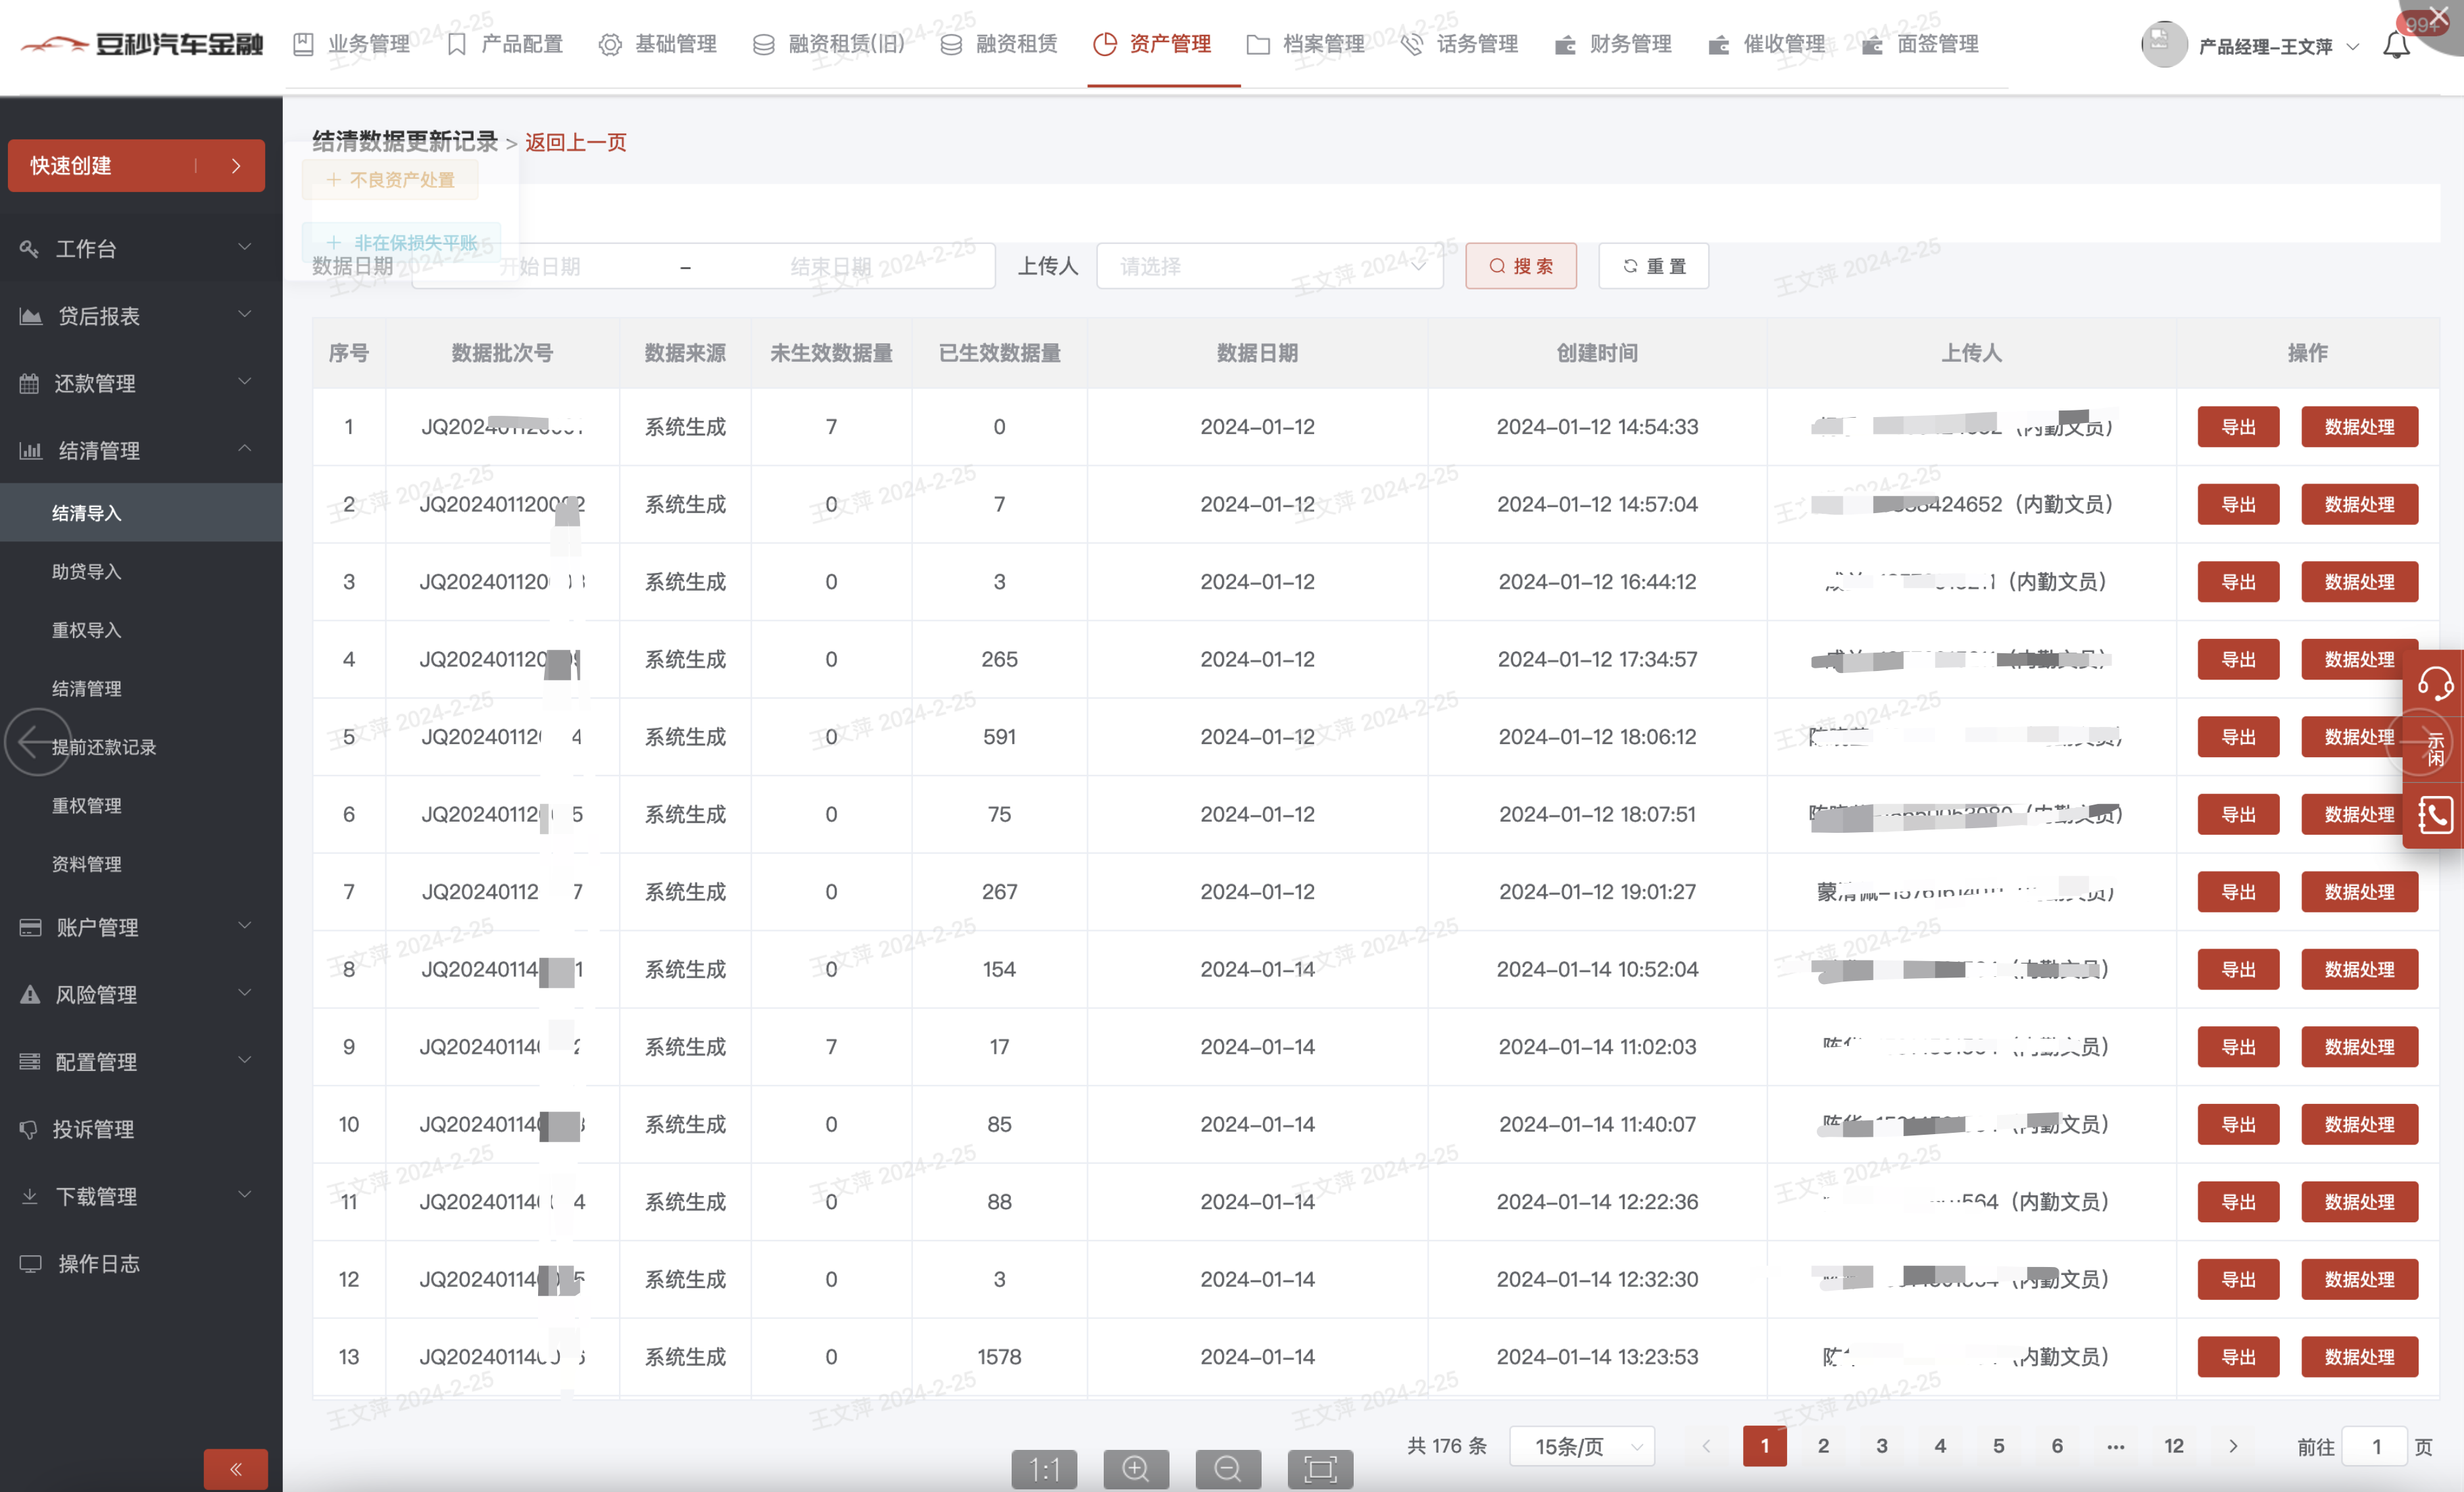
Task: Open the 上传人 select dropdown
Action: pyautogui.click(x=1269, y=266)
